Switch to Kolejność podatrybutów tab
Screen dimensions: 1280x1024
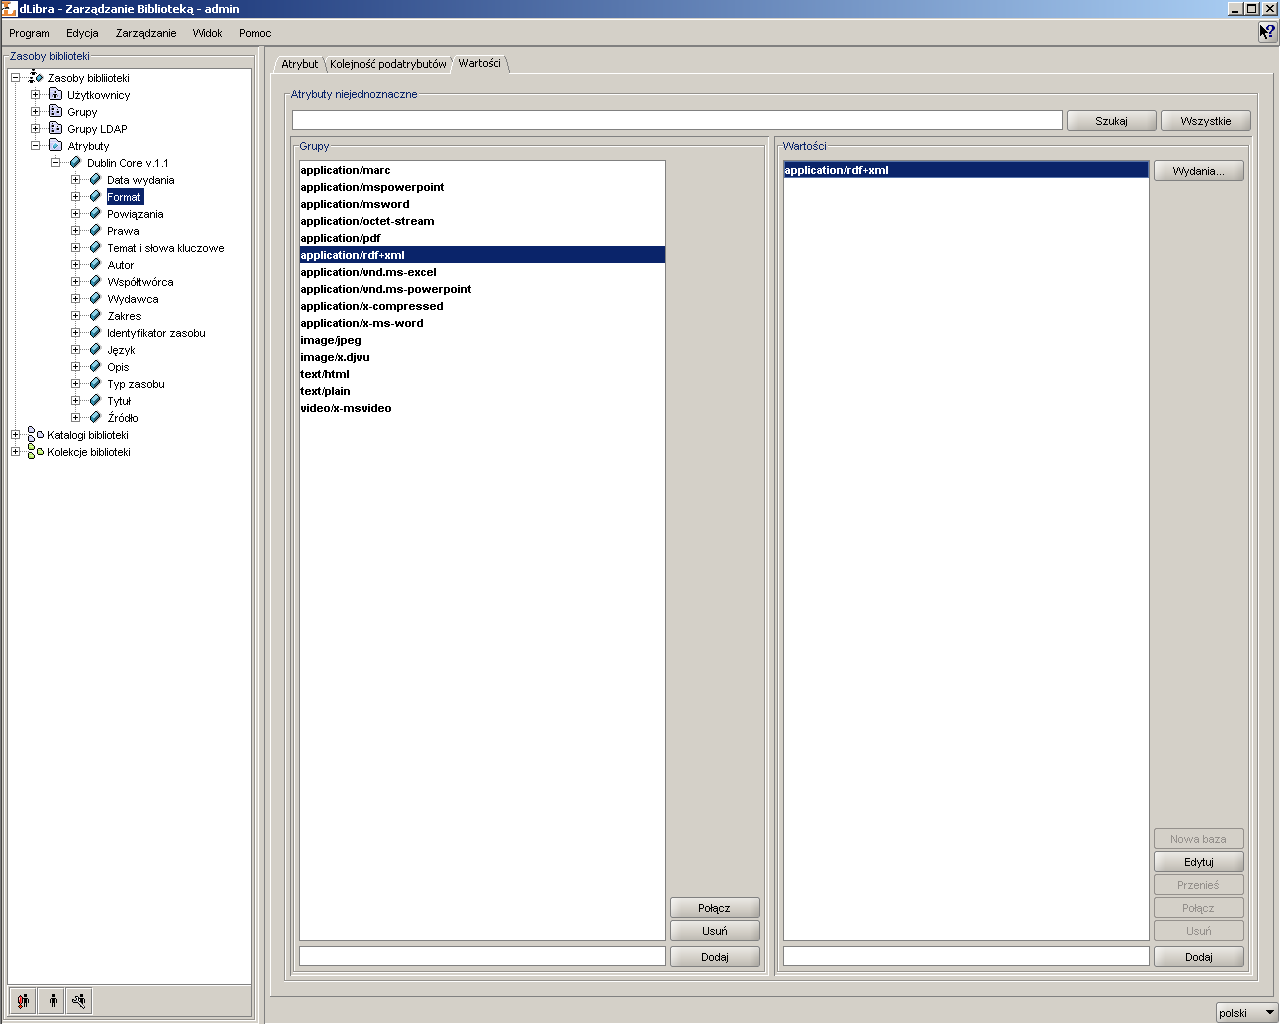click(388, 64)
